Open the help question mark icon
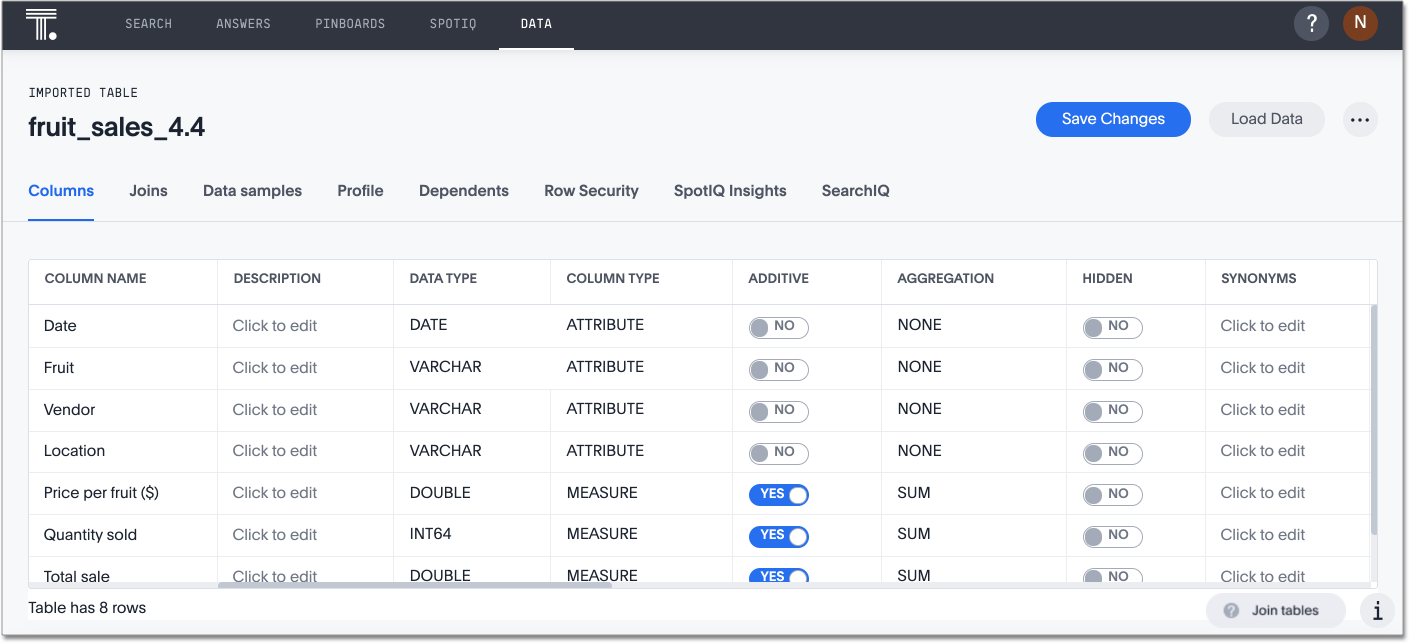Screen dimensions: 1409x643 pos(1311,24)
